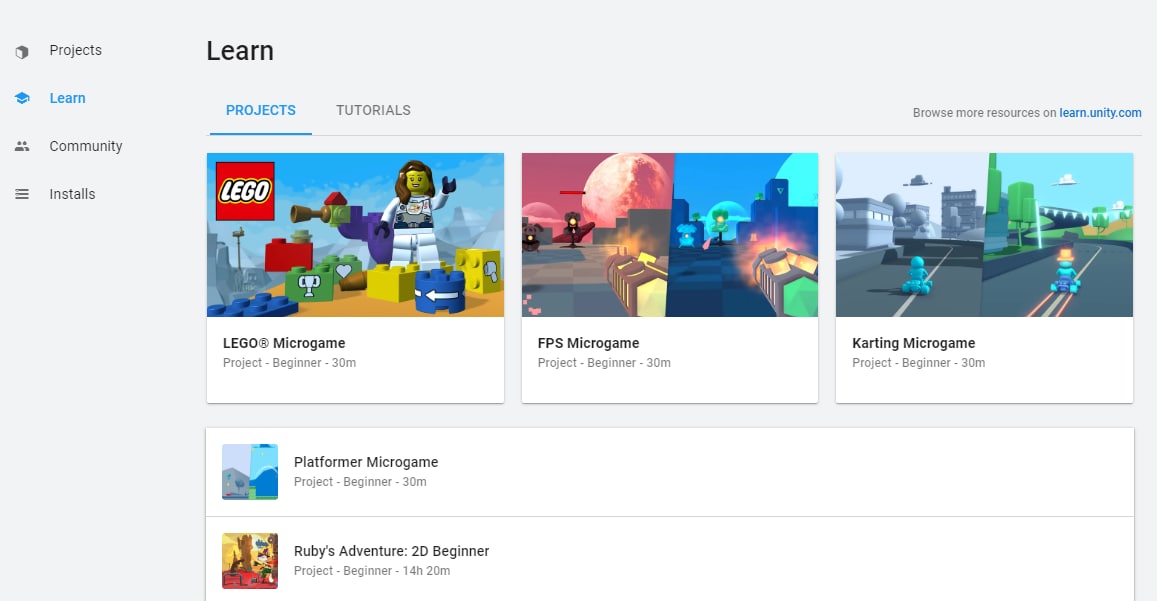Click the Platformer Microgame small thumbnail
The width and height of the screenshot is (1157, 601).
pyautogui.click(x=250, y=472)
